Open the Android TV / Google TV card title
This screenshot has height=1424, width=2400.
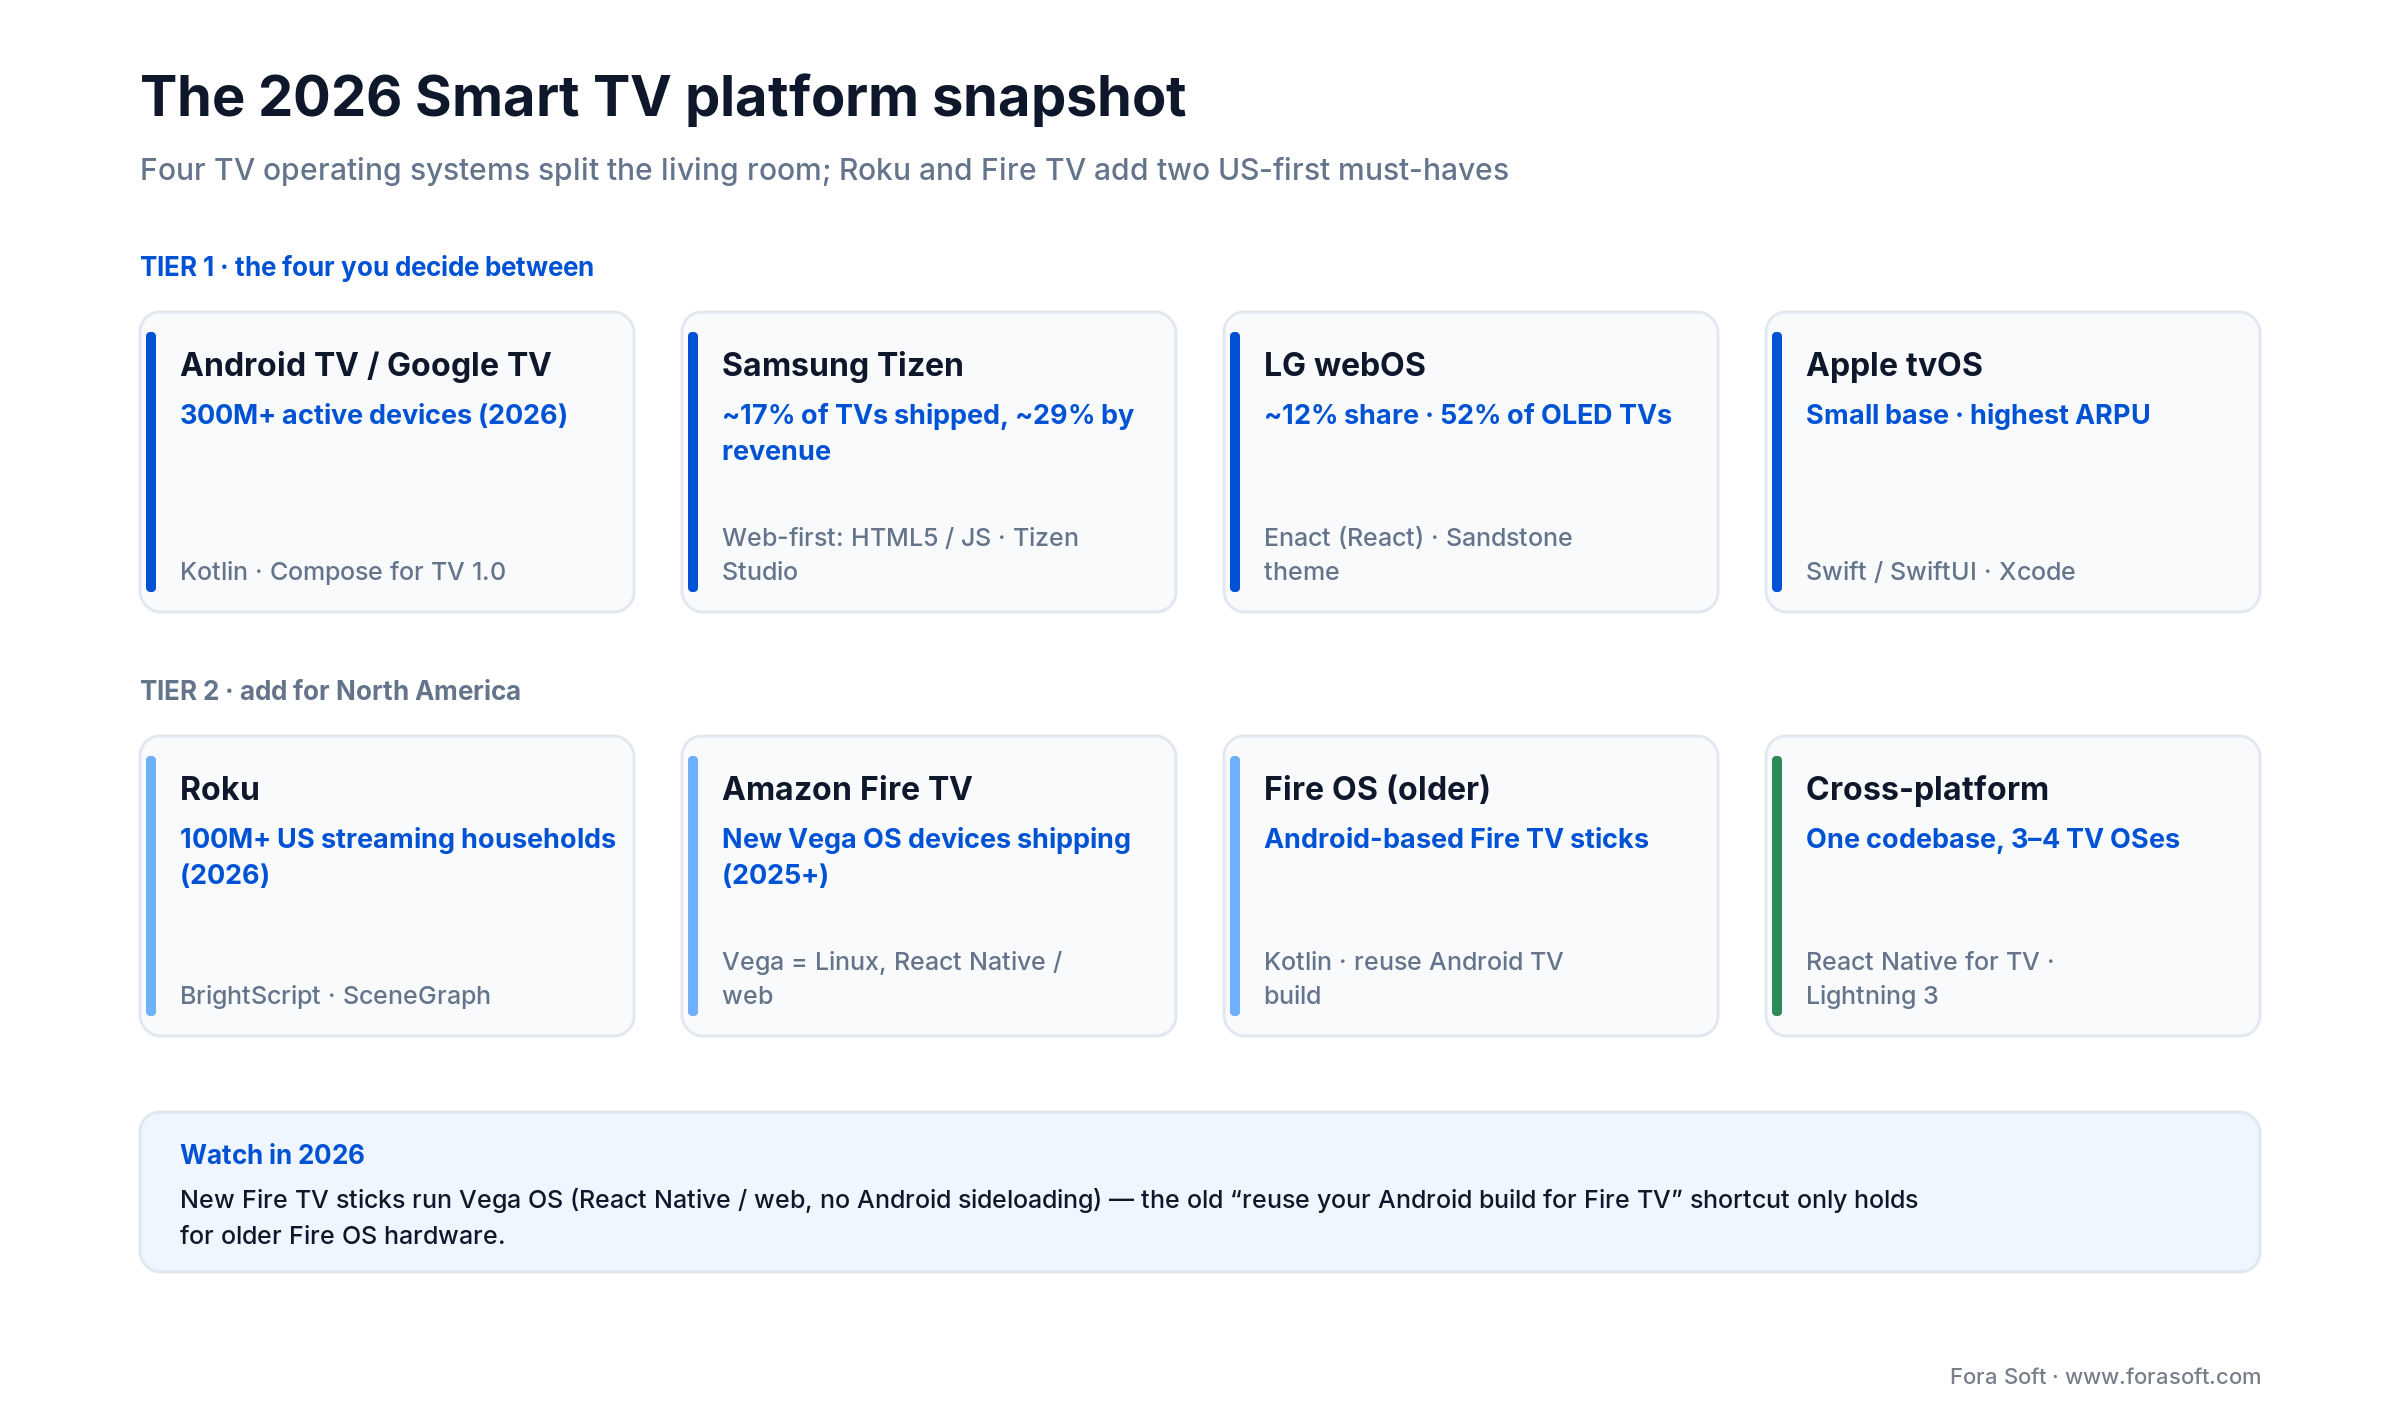tap(366, 365)
